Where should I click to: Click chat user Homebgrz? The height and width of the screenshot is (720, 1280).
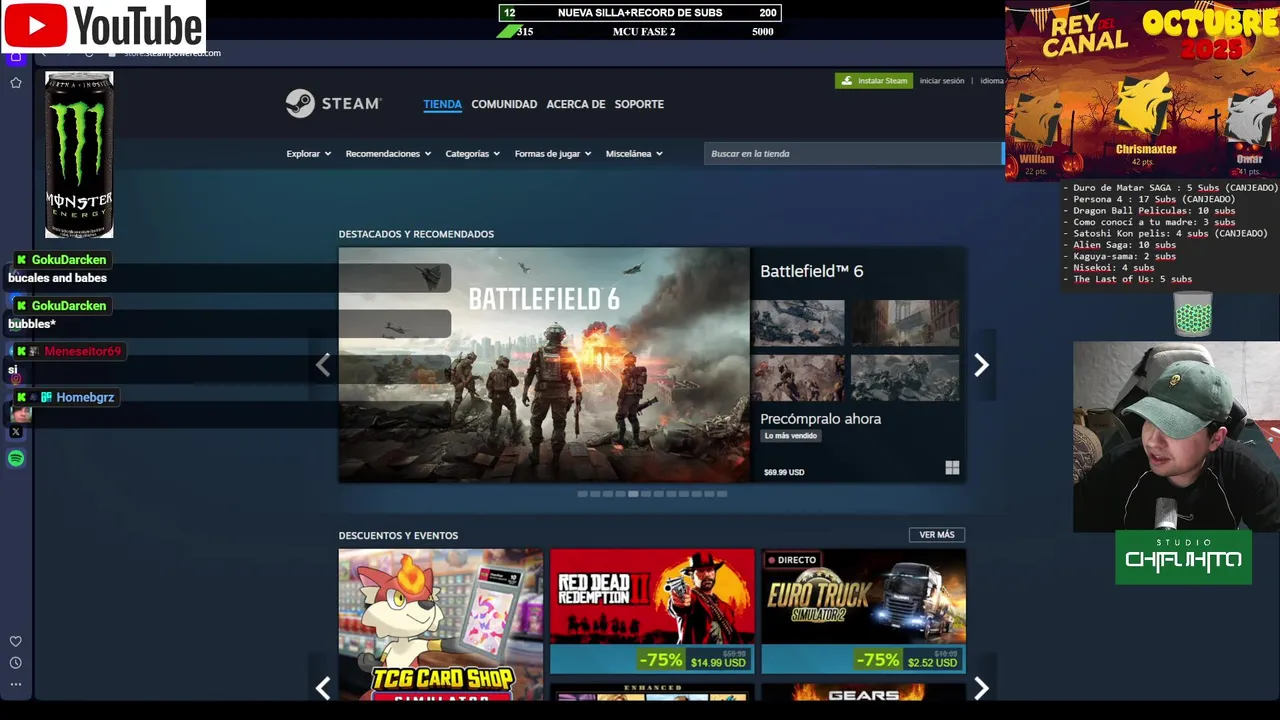(85, 397)
